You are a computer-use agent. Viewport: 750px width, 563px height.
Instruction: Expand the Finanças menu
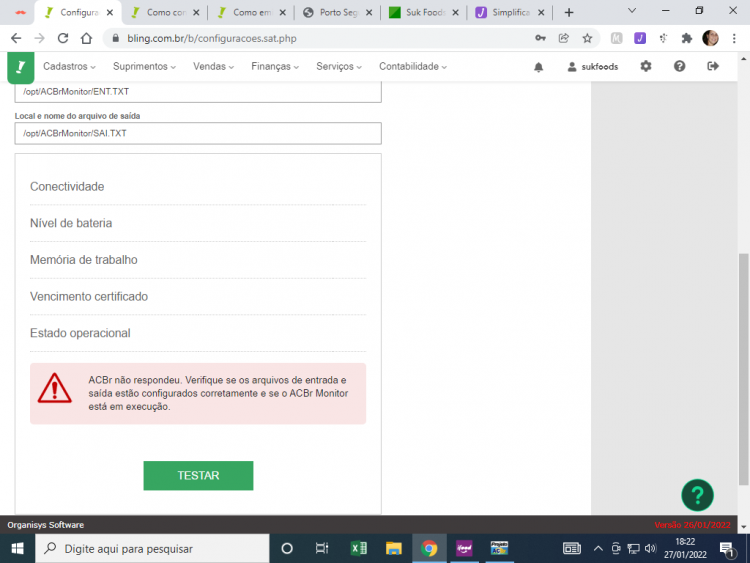(275, 66)
